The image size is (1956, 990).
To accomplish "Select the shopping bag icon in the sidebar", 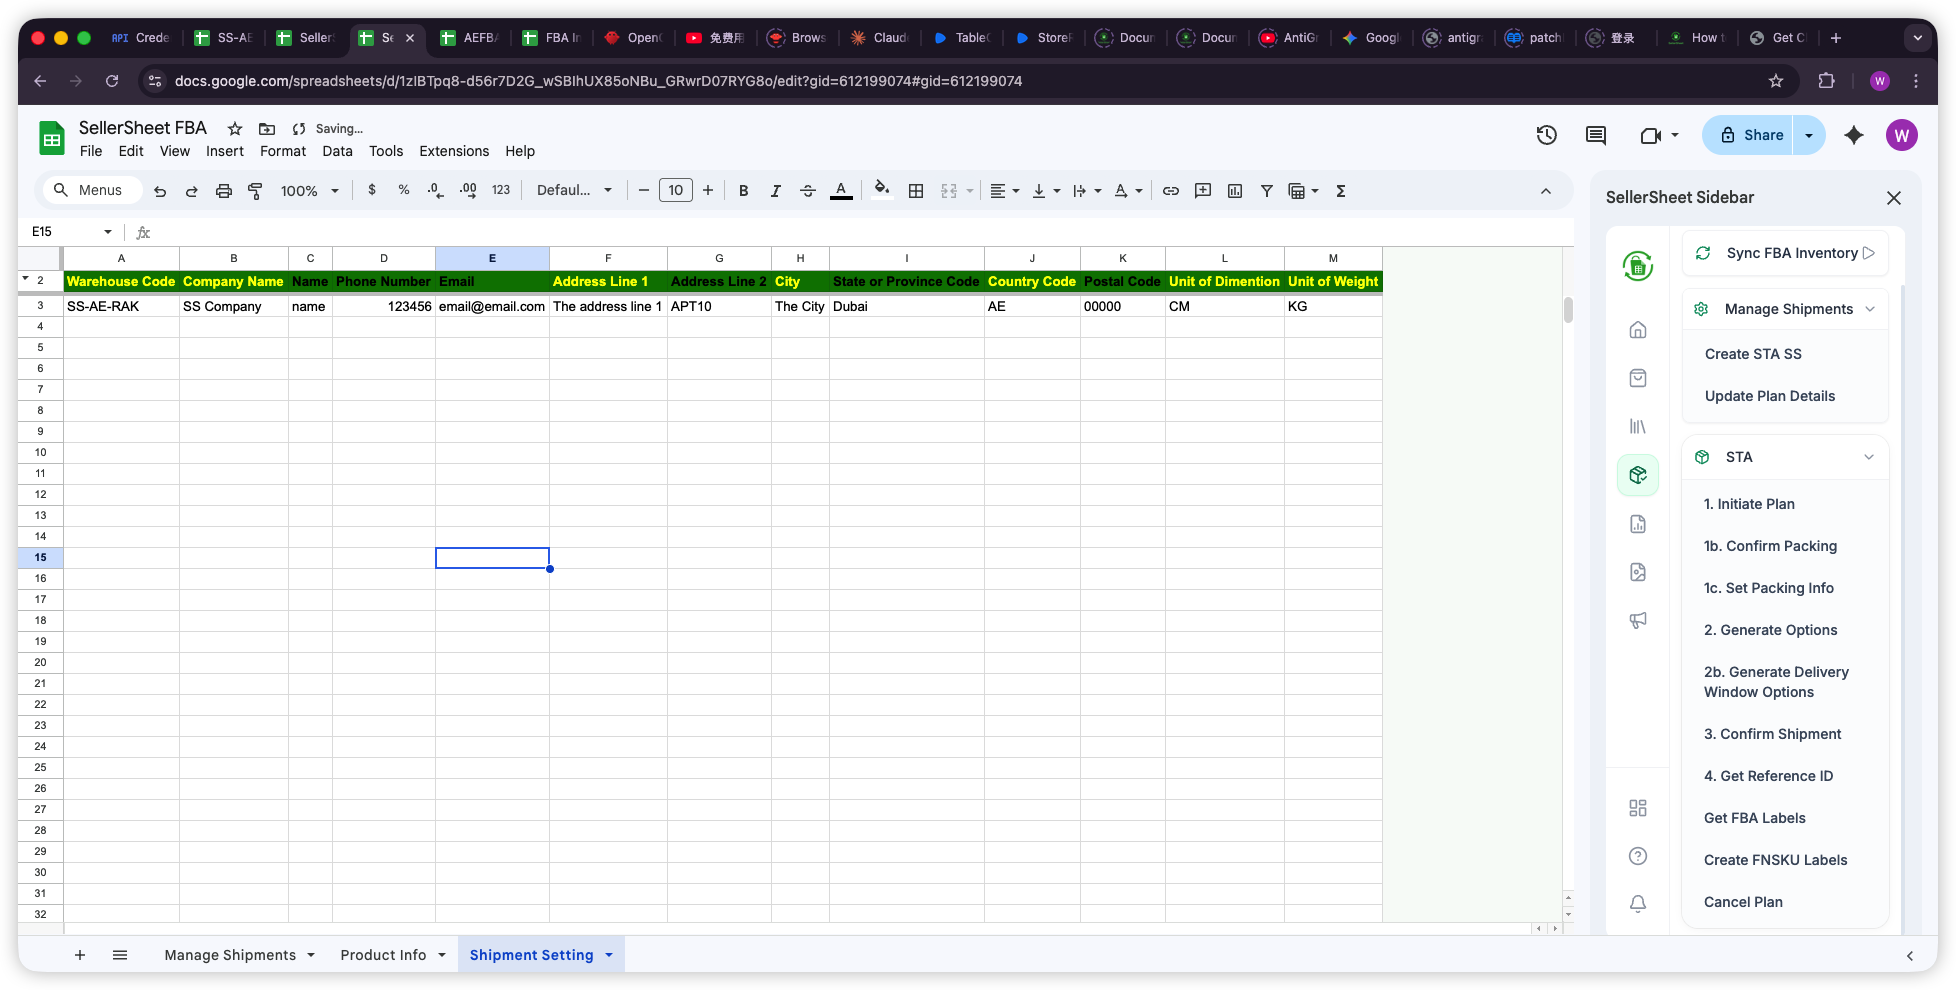I will (1638, 378).
